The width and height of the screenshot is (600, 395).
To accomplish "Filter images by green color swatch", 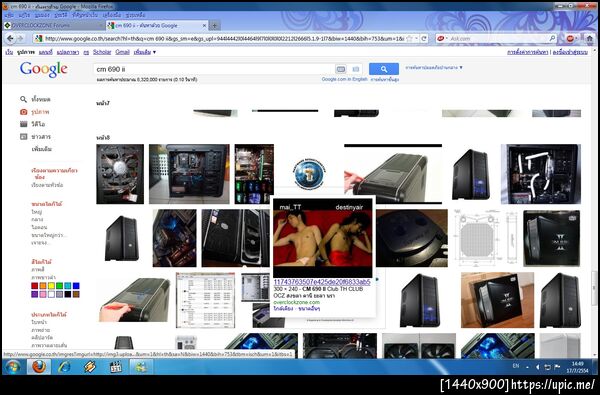I will (x=59, y=286).
